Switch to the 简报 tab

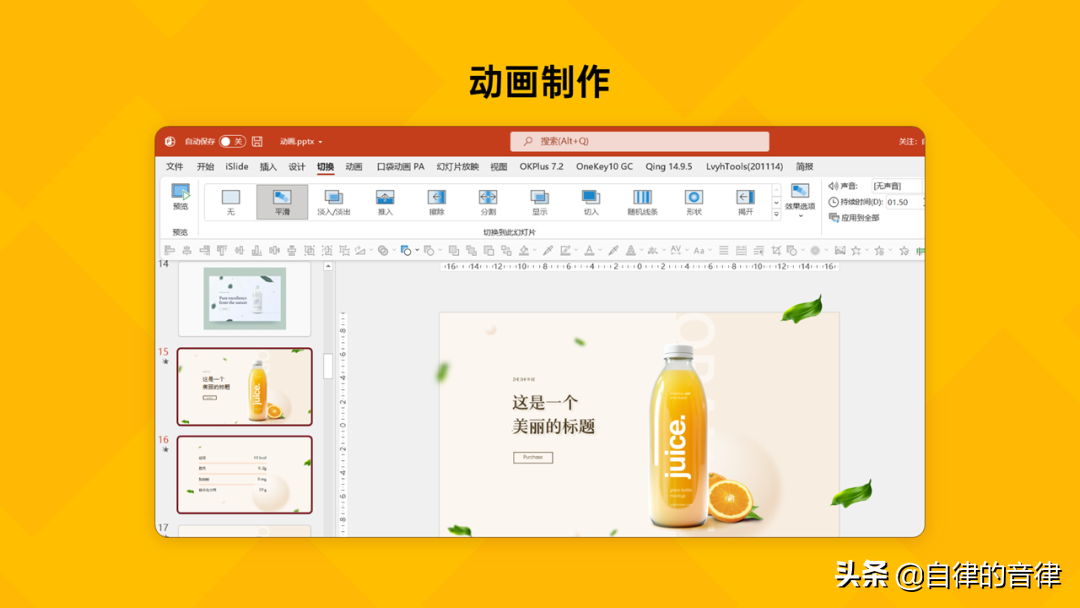coord(804,167)
